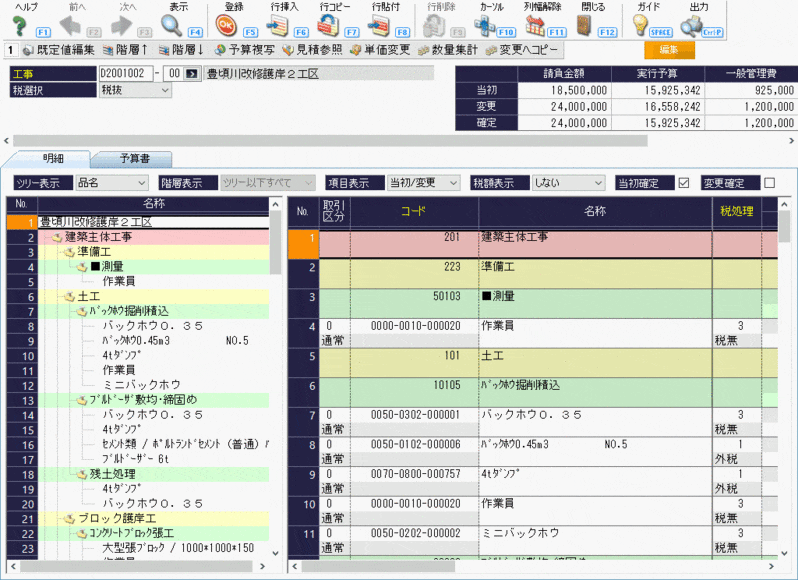
Task: Click the 次へ forward arrow icon
Action: coord(121,25)
